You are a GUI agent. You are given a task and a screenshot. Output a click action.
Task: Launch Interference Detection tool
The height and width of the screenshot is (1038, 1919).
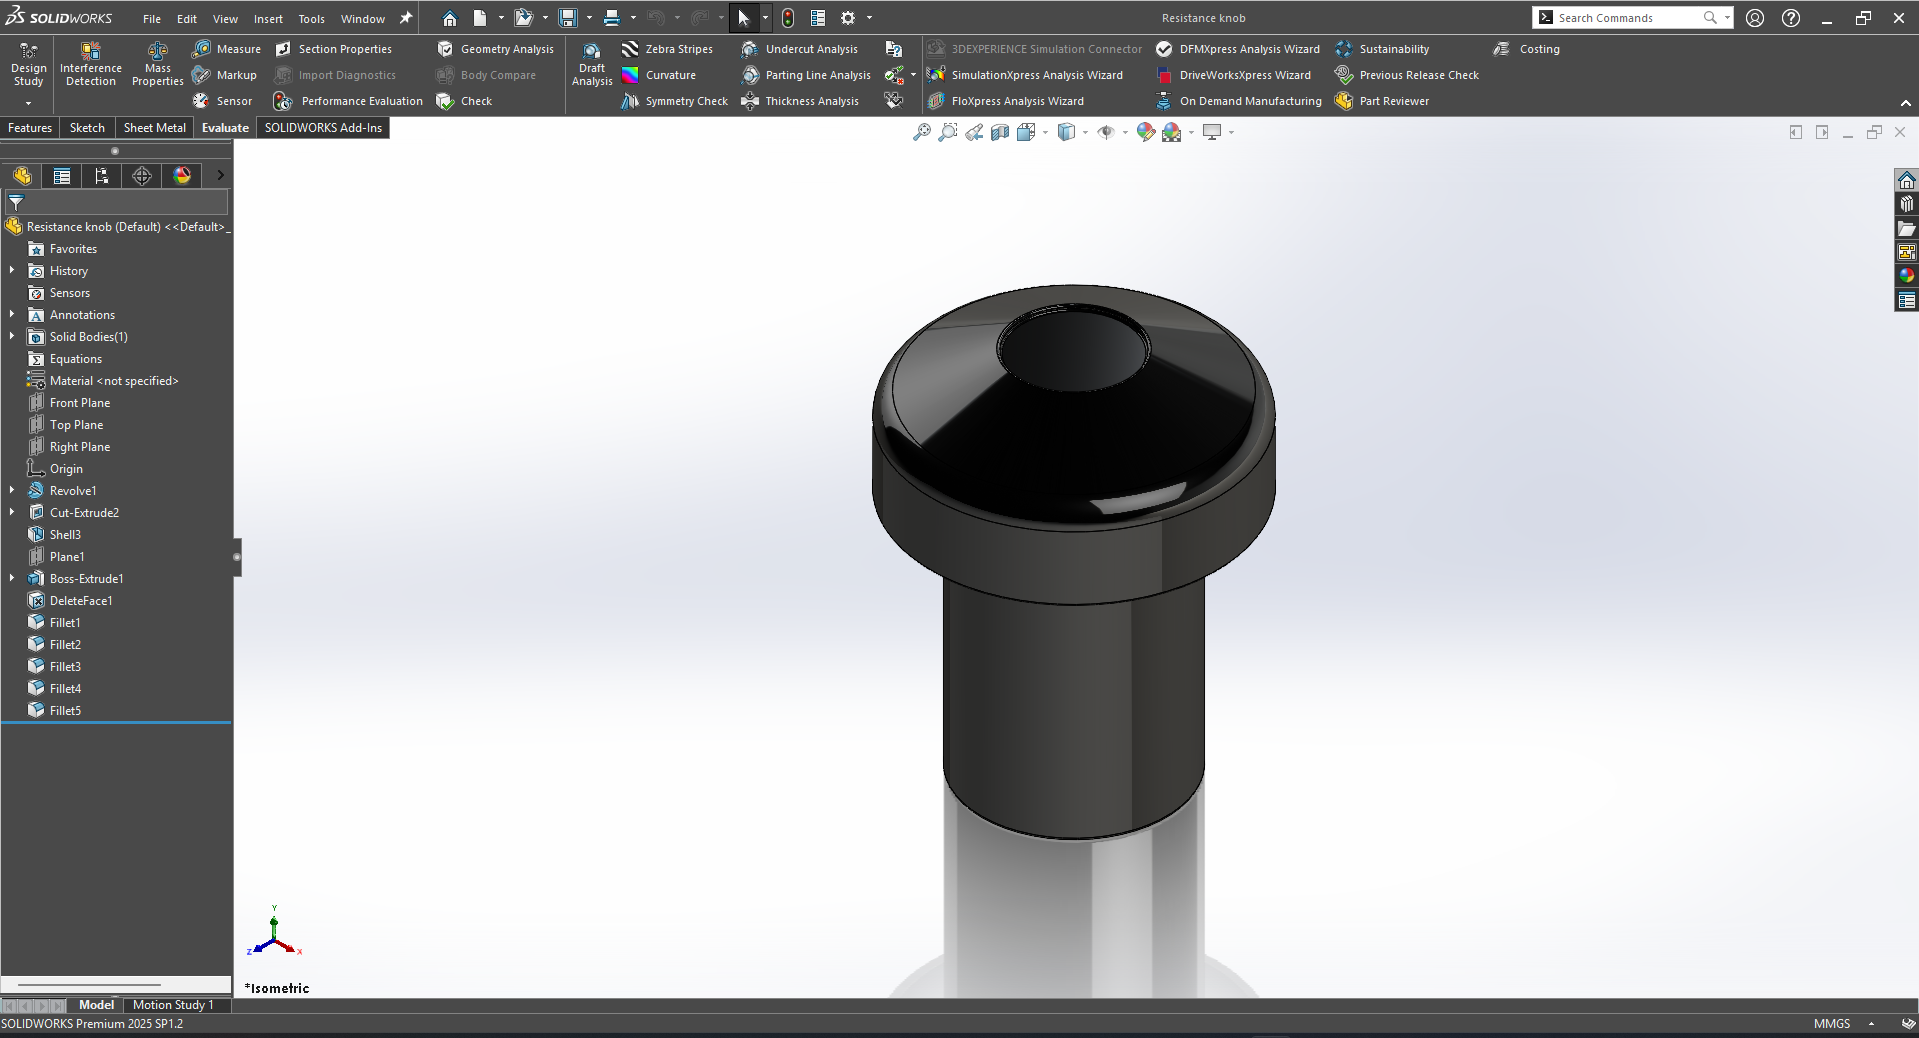tap(90, 53)
